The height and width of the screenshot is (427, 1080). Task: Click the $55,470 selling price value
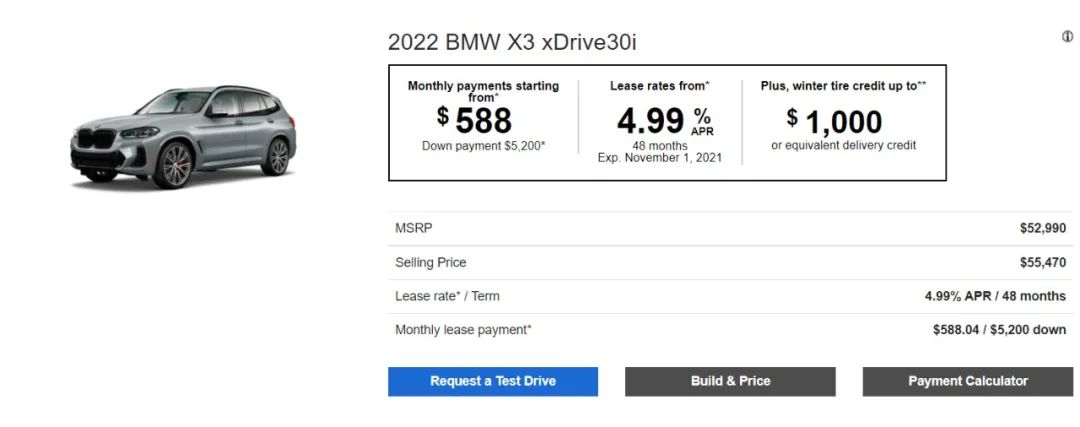pos(1043,262)
